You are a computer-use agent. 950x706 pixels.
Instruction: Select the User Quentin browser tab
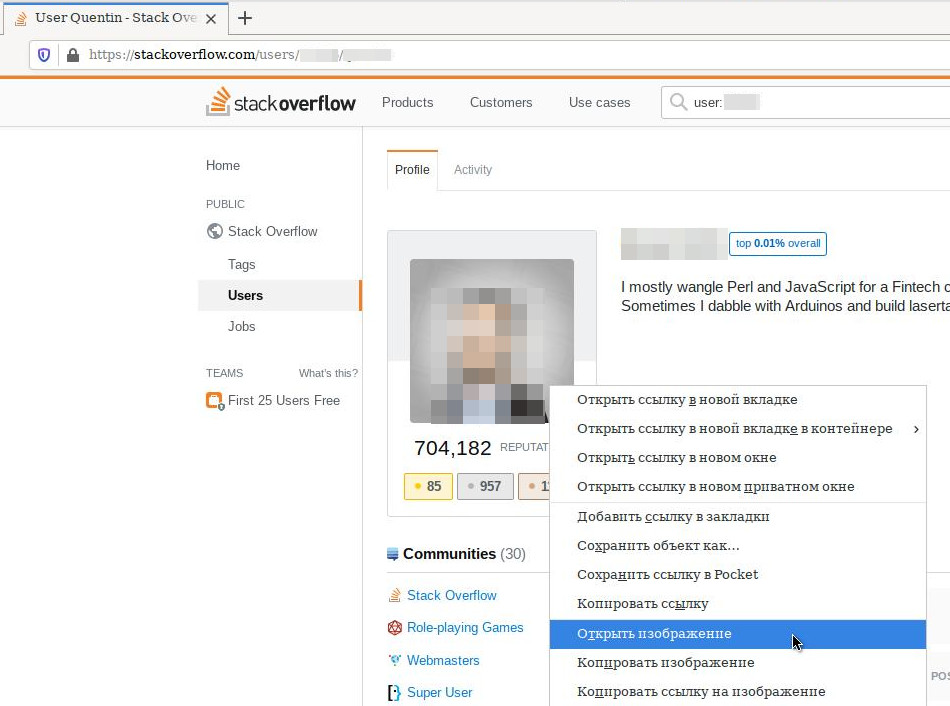tap(116, 18)
